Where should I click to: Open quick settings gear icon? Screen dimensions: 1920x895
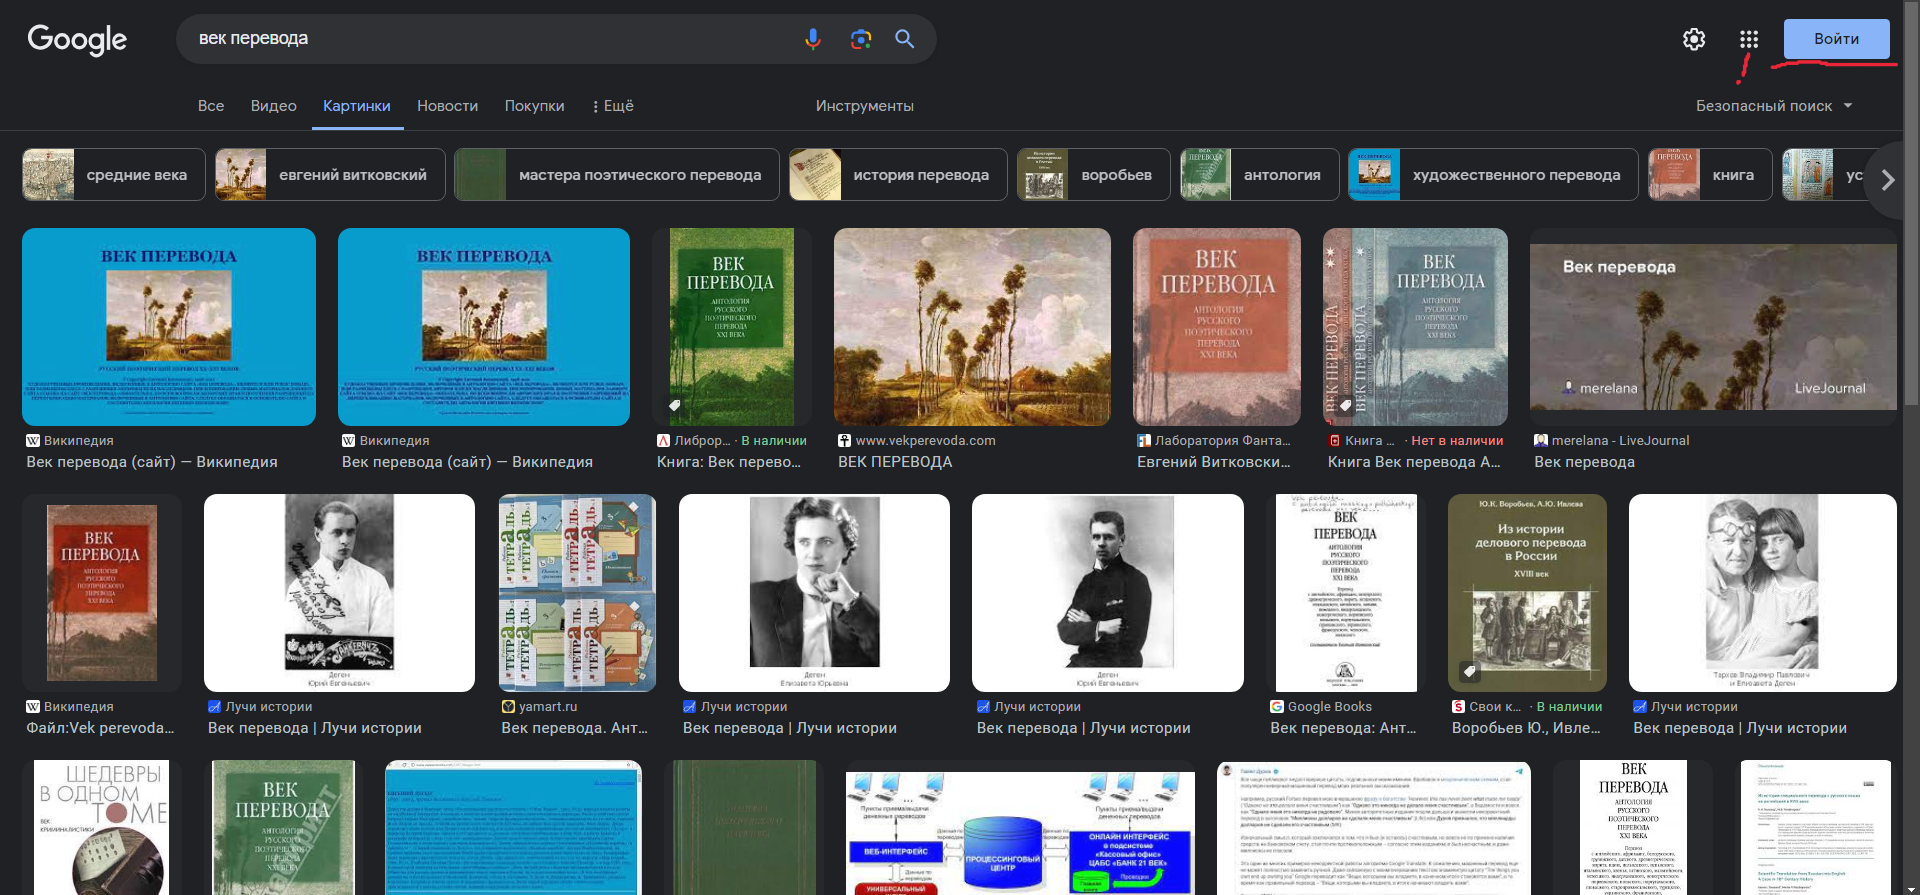[x=1694, y=39]
